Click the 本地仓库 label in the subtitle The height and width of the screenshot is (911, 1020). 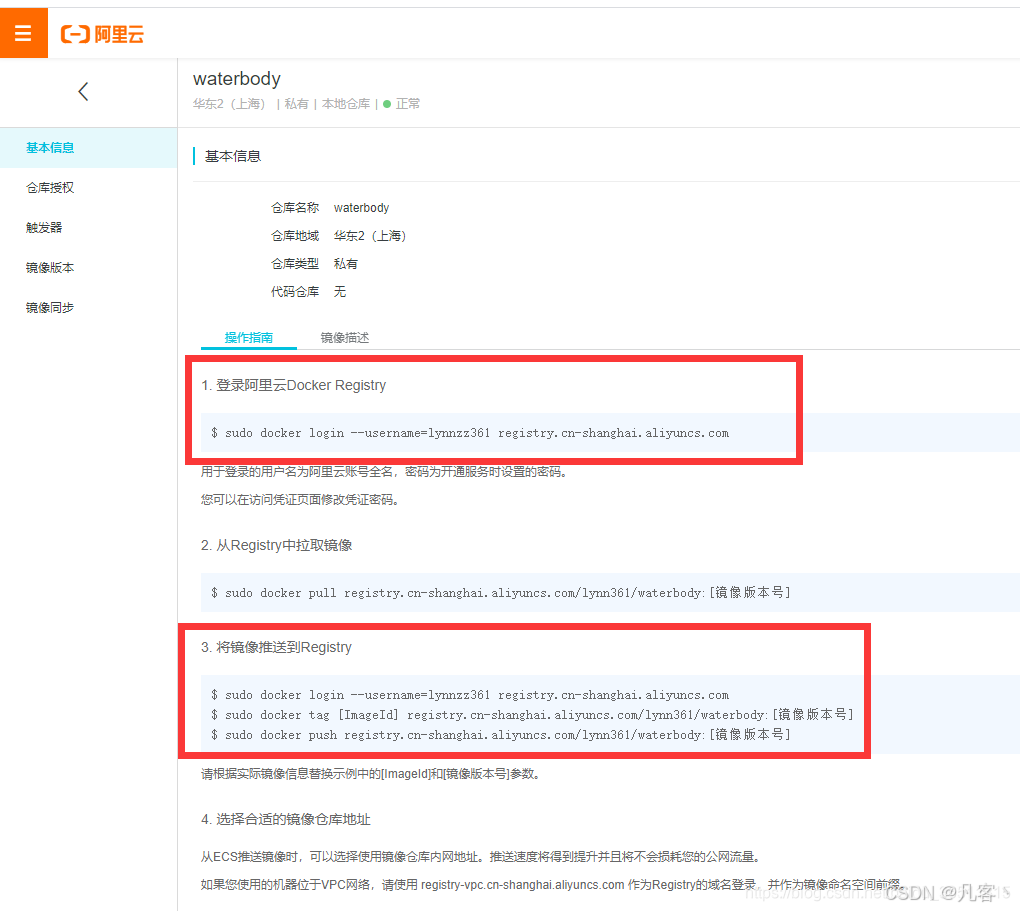[x=345, y=104]
